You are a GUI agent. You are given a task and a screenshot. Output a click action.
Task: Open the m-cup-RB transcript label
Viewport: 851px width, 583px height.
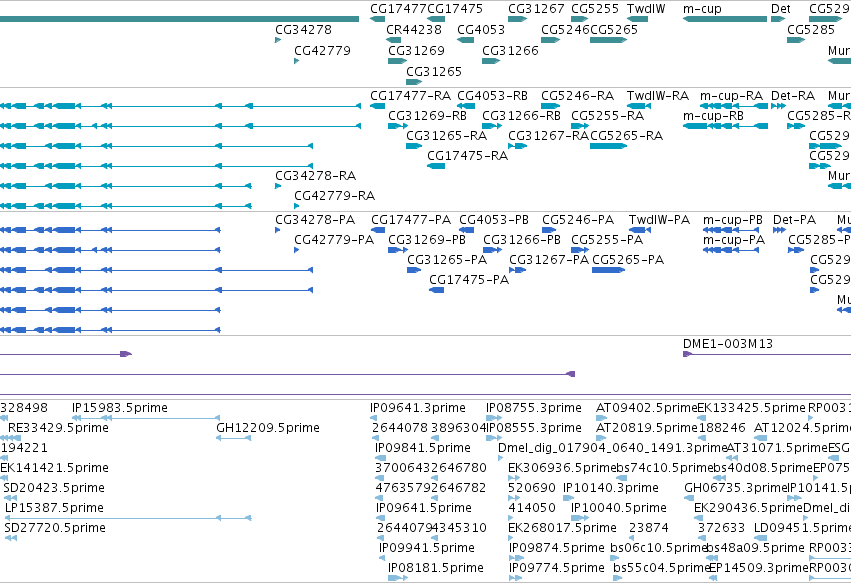[713, 116]
